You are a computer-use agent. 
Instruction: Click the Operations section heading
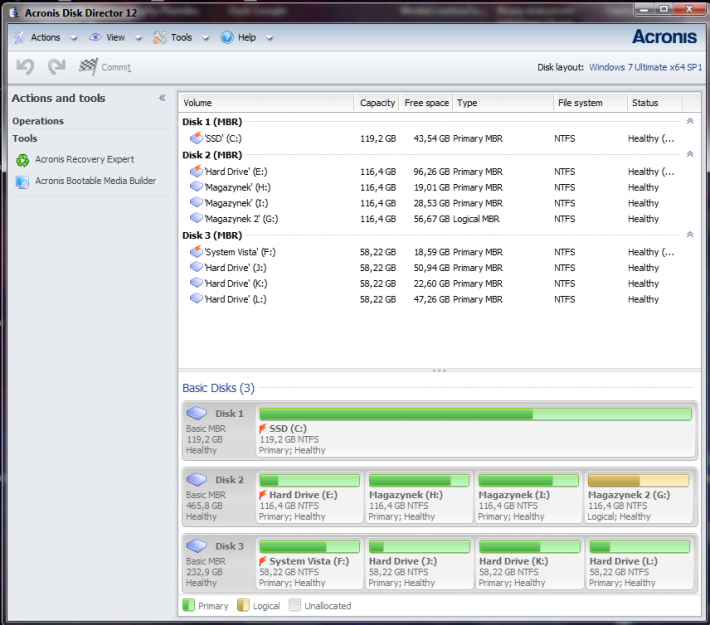click(x=38, y=121)
